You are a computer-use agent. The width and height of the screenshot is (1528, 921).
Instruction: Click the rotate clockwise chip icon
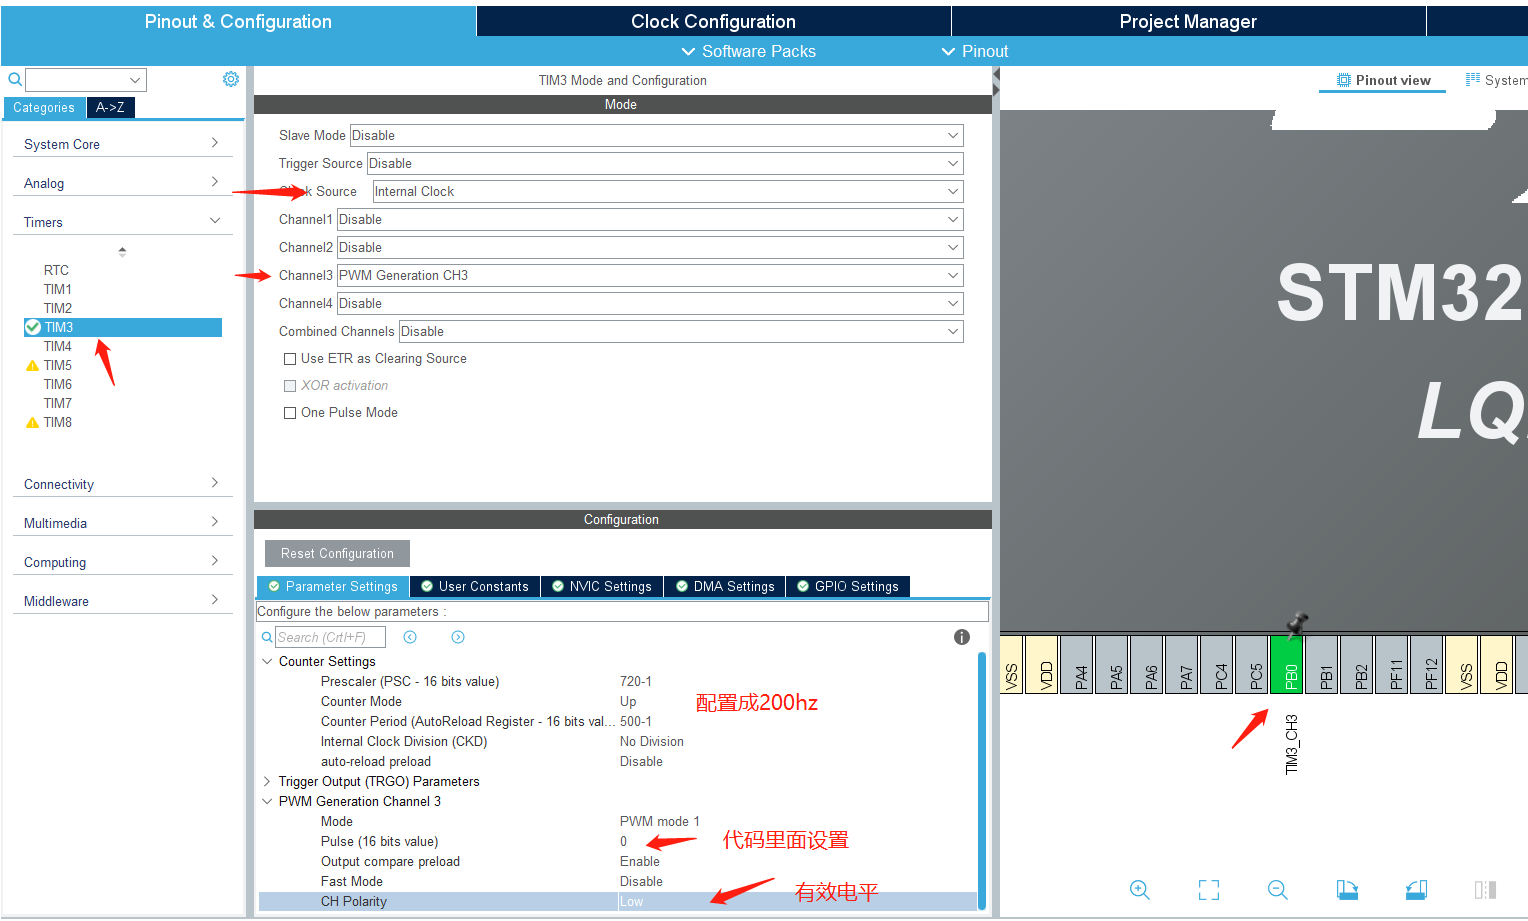coord(1347,890)
